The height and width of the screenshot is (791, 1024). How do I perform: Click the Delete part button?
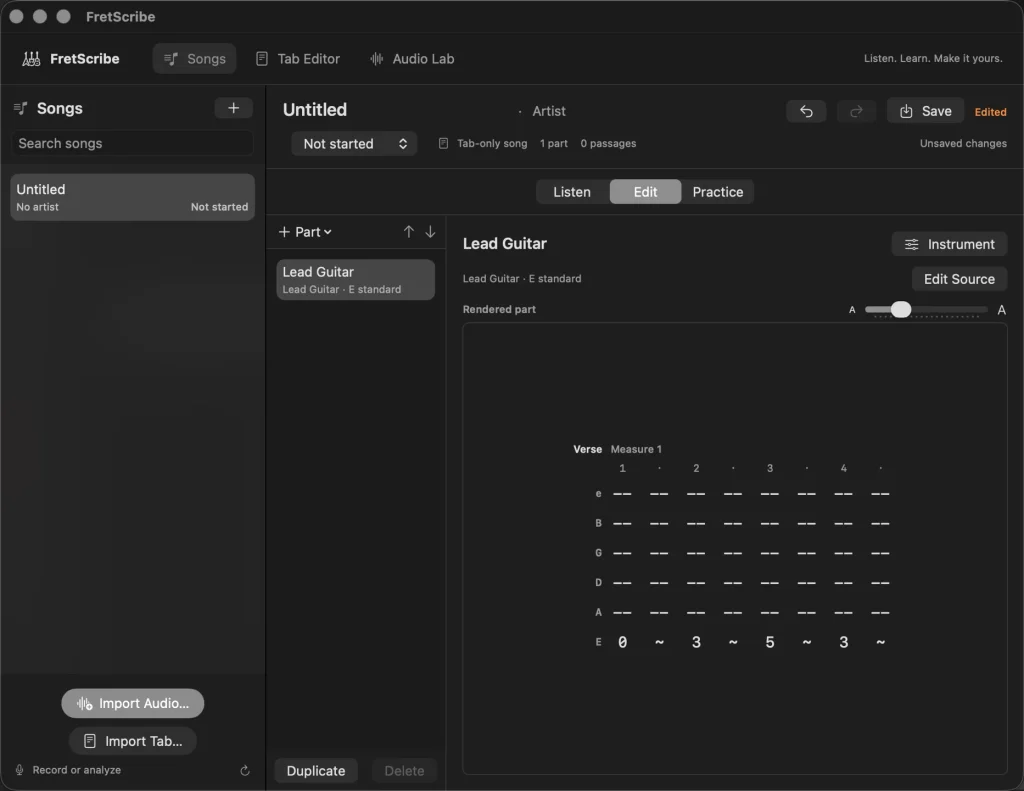(x=404, y=771)
